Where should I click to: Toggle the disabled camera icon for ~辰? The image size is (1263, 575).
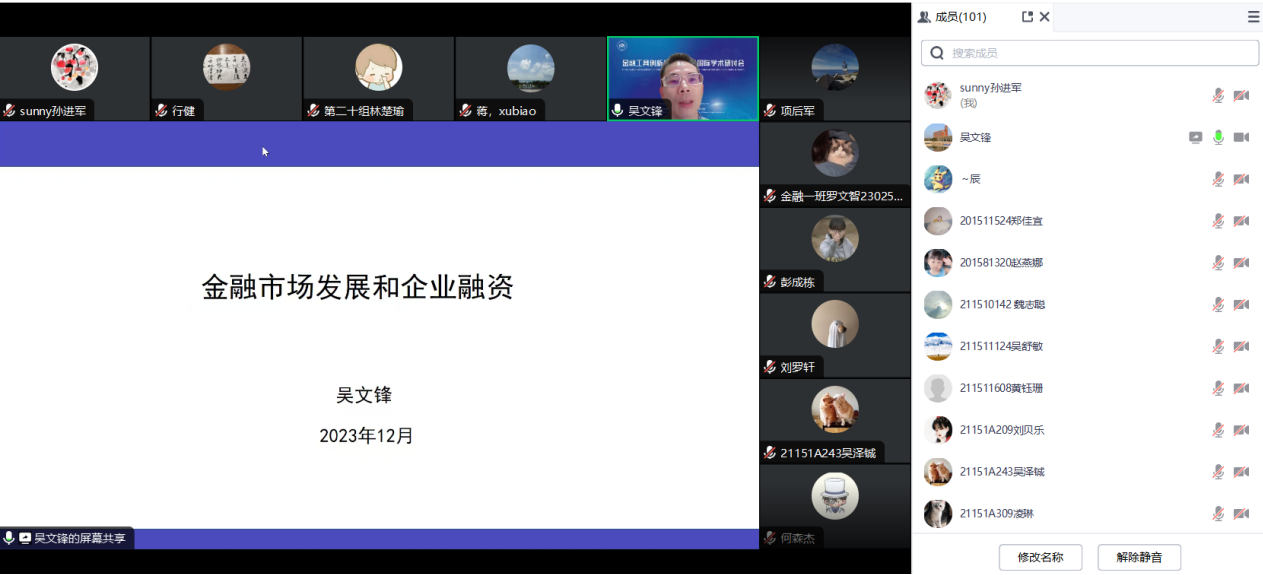click(1241, 179)
